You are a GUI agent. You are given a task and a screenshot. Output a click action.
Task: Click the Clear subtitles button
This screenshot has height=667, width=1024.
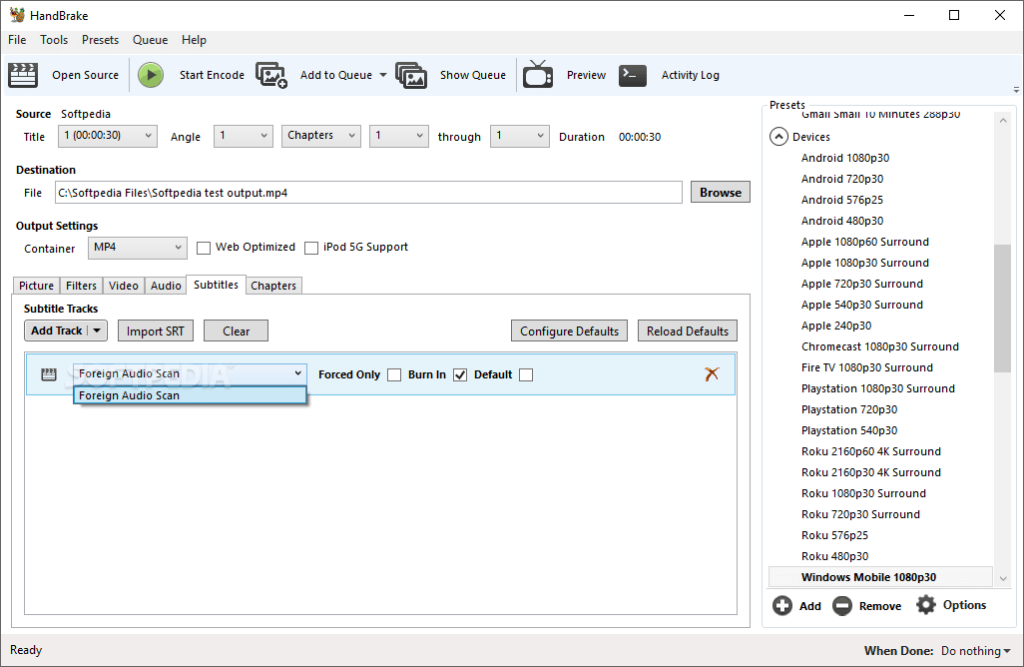[236, 331]
